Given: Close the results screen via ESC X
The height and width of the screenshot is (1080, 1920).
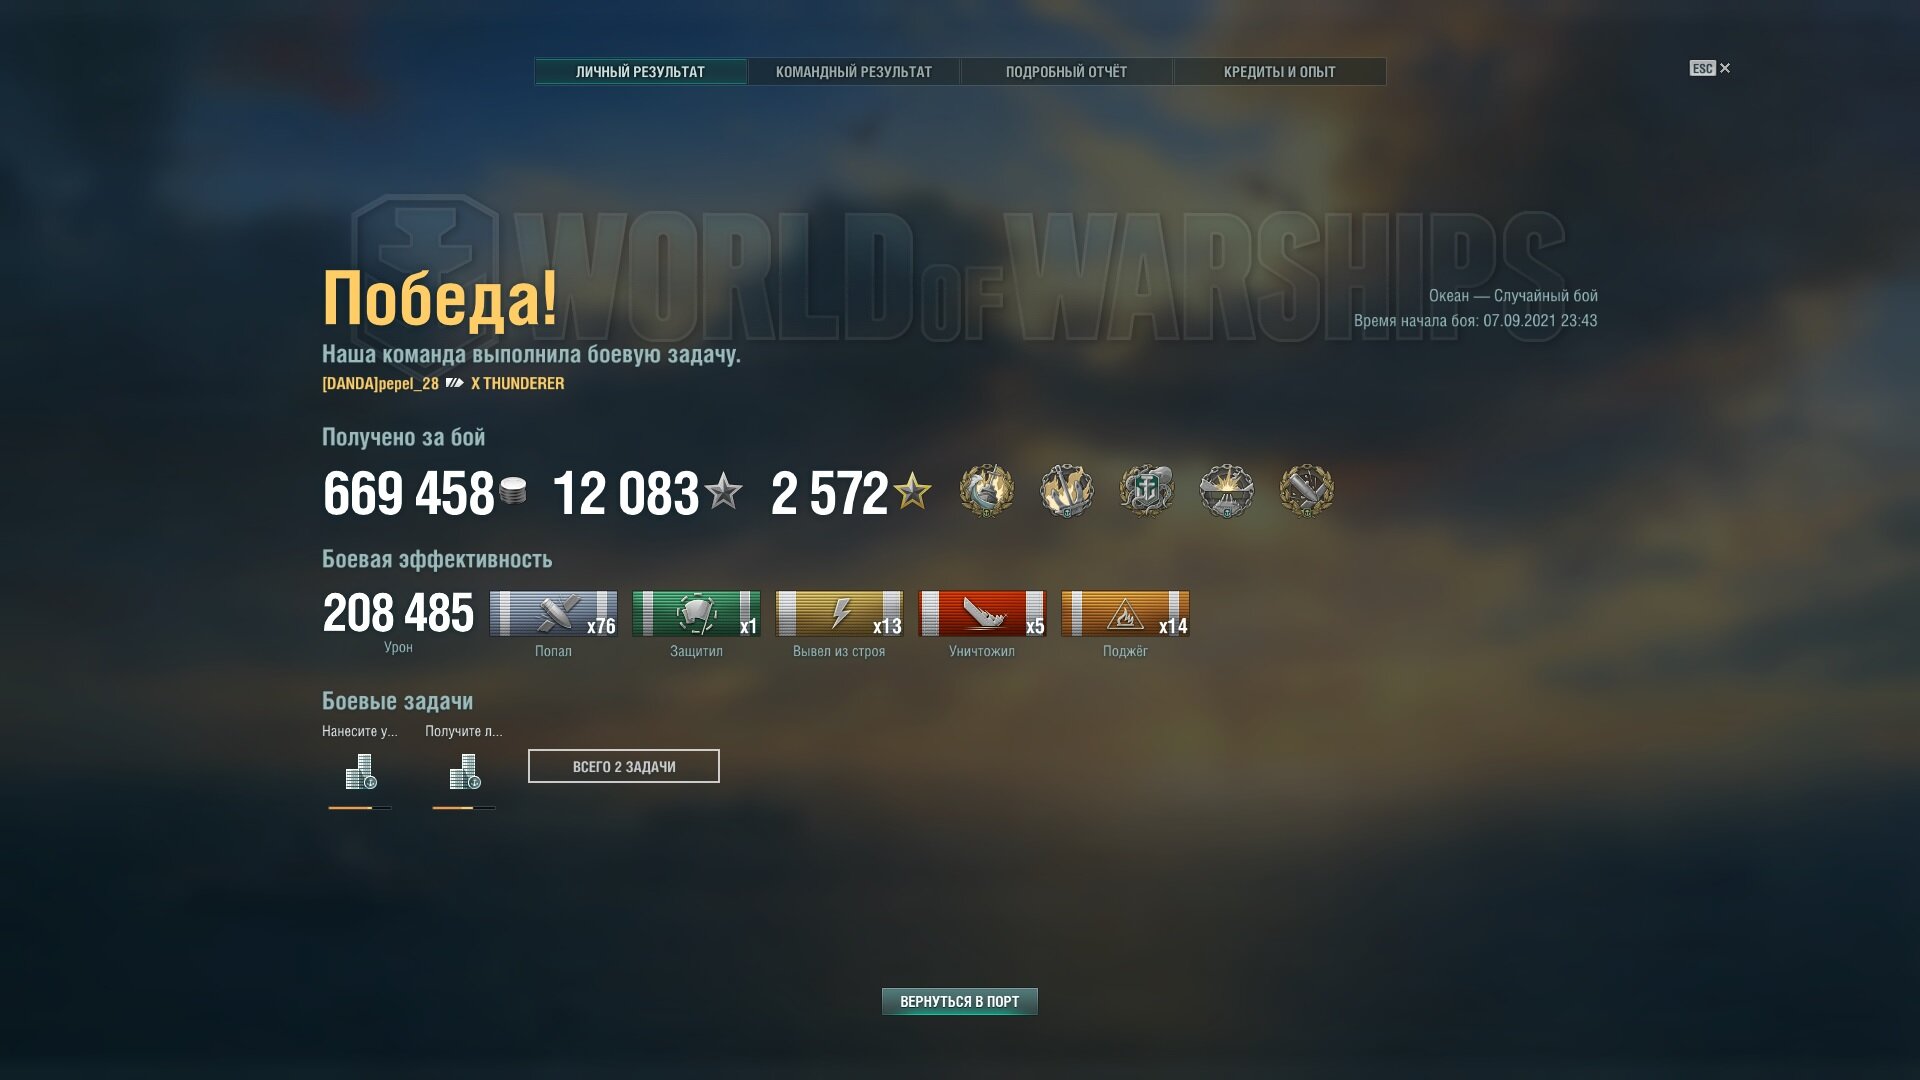Looking at the screenshot, I should coord(1710,68).
